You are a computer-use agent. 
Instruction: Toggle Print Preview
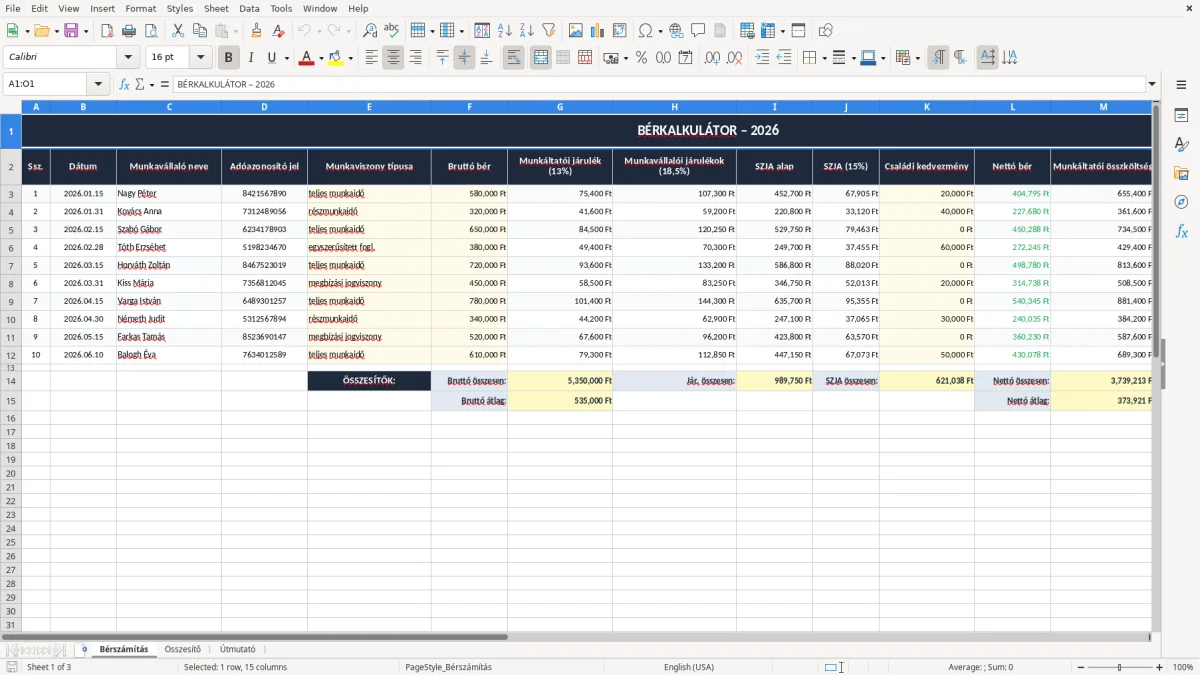pos(151,31)
